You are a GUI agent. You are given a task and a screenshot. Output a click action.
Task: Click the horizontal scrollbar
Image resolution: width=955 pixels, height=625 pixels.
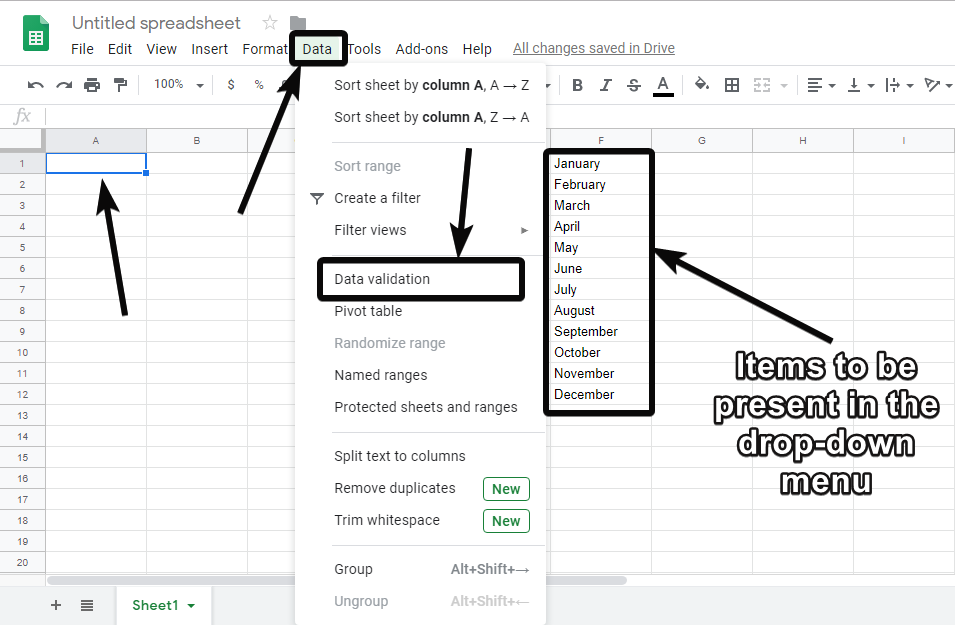coord(337,580)
